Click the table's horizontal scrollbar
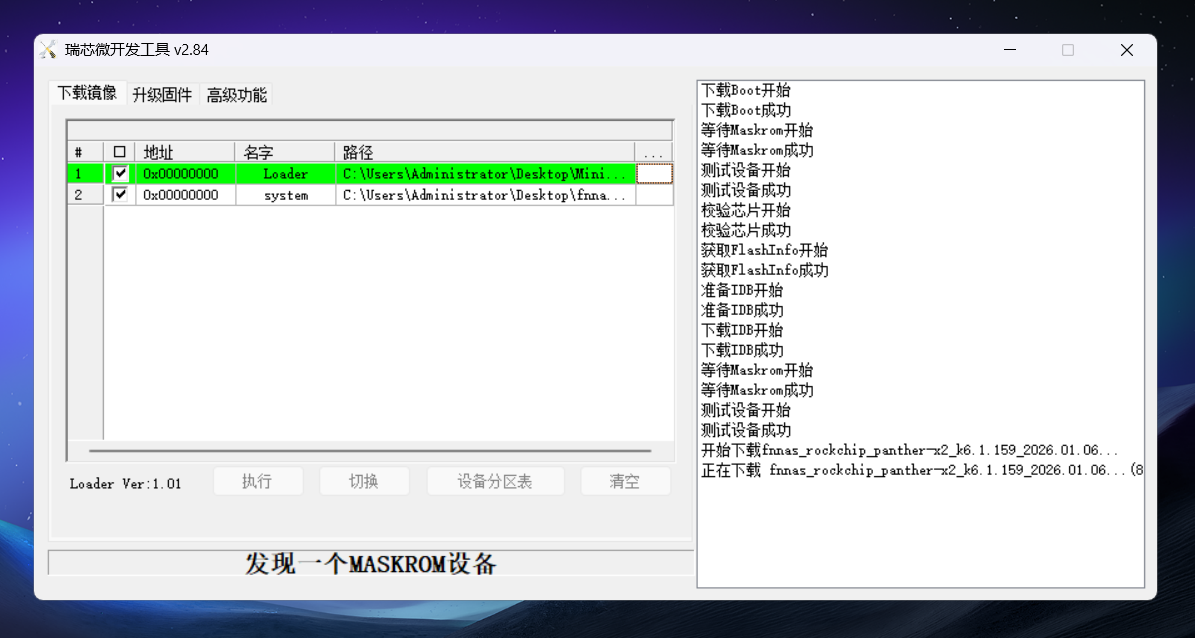The height and width of the screenshot is (638, 1195). tap(370, 451)
